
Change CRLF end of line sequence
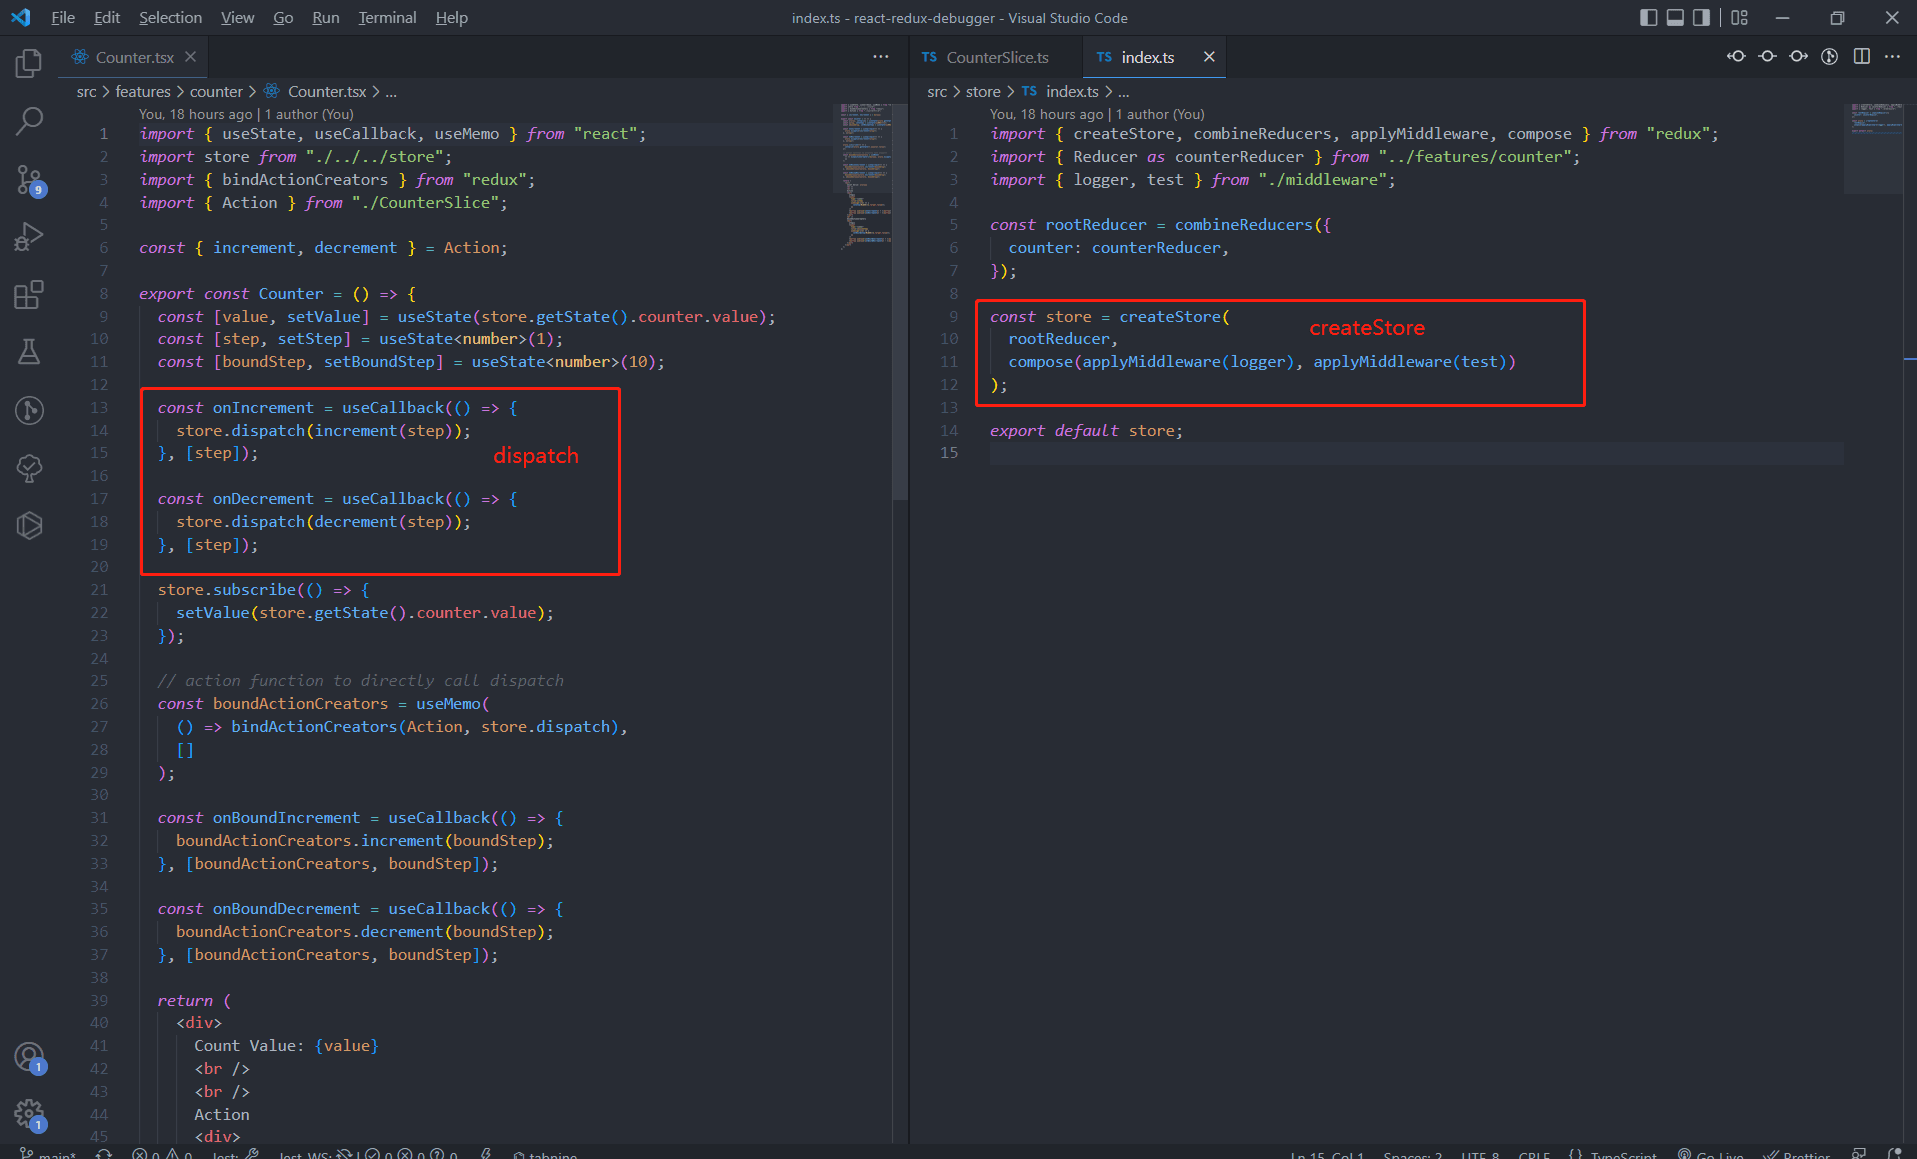(x=1533, y=1153)
